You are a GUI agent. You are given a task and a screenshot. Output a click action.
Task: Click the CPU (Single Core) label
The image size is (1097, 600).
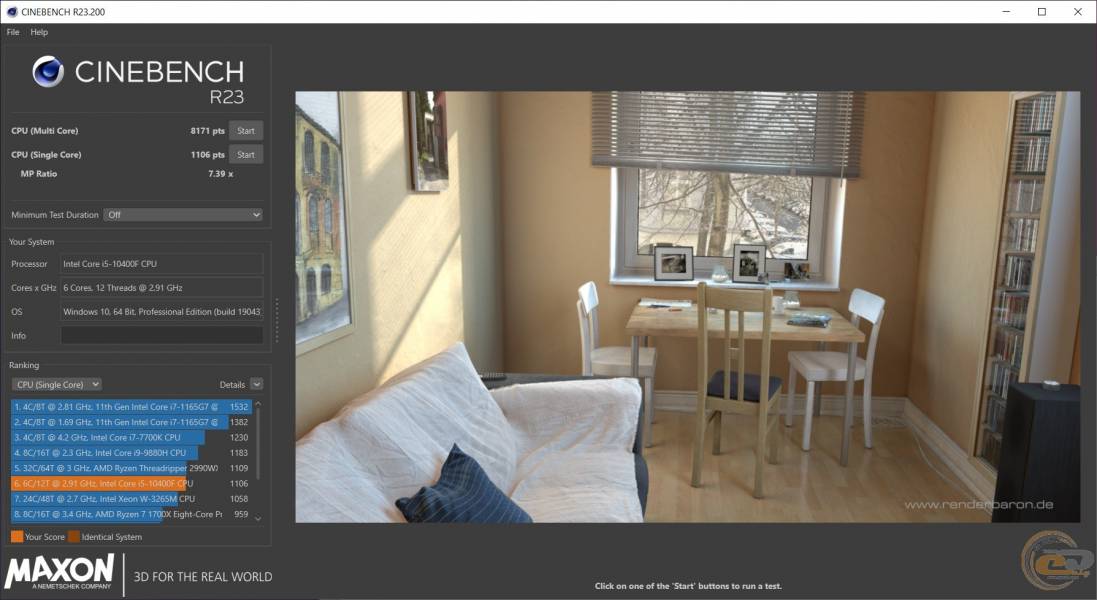tap(46, 155)
